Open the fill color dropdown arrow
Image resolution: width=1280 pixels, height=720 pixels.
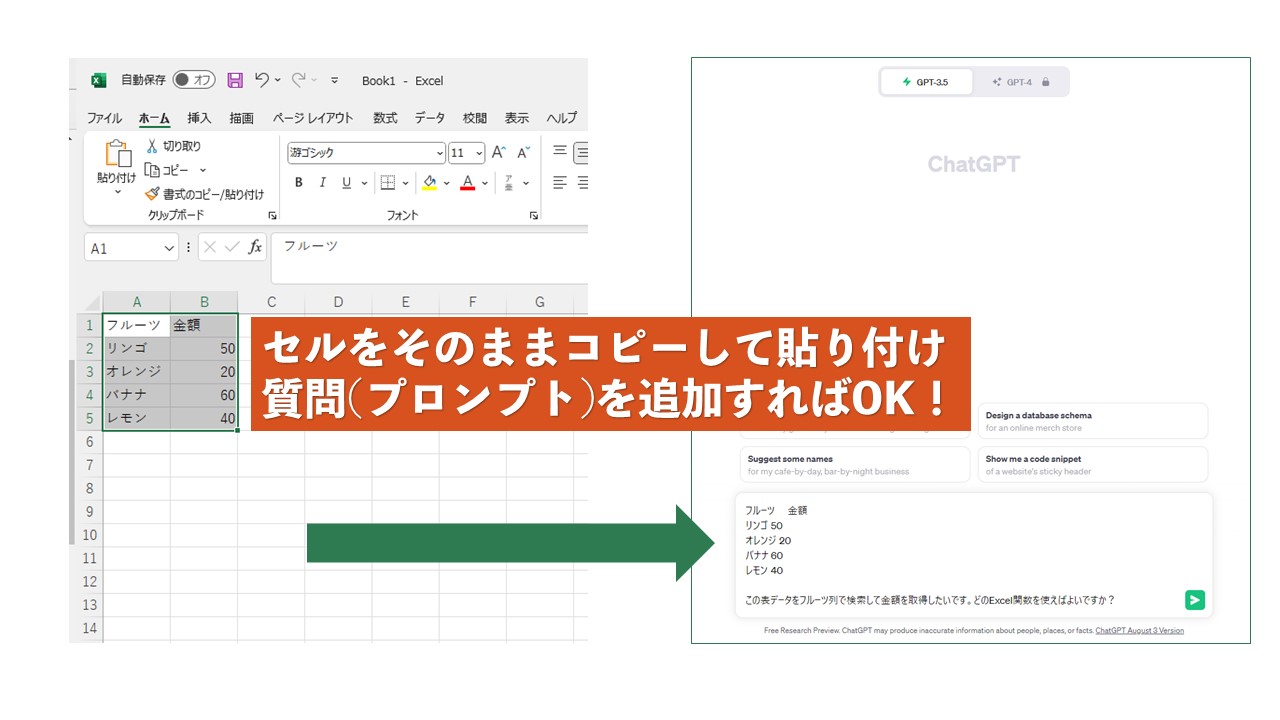[446, 183]
